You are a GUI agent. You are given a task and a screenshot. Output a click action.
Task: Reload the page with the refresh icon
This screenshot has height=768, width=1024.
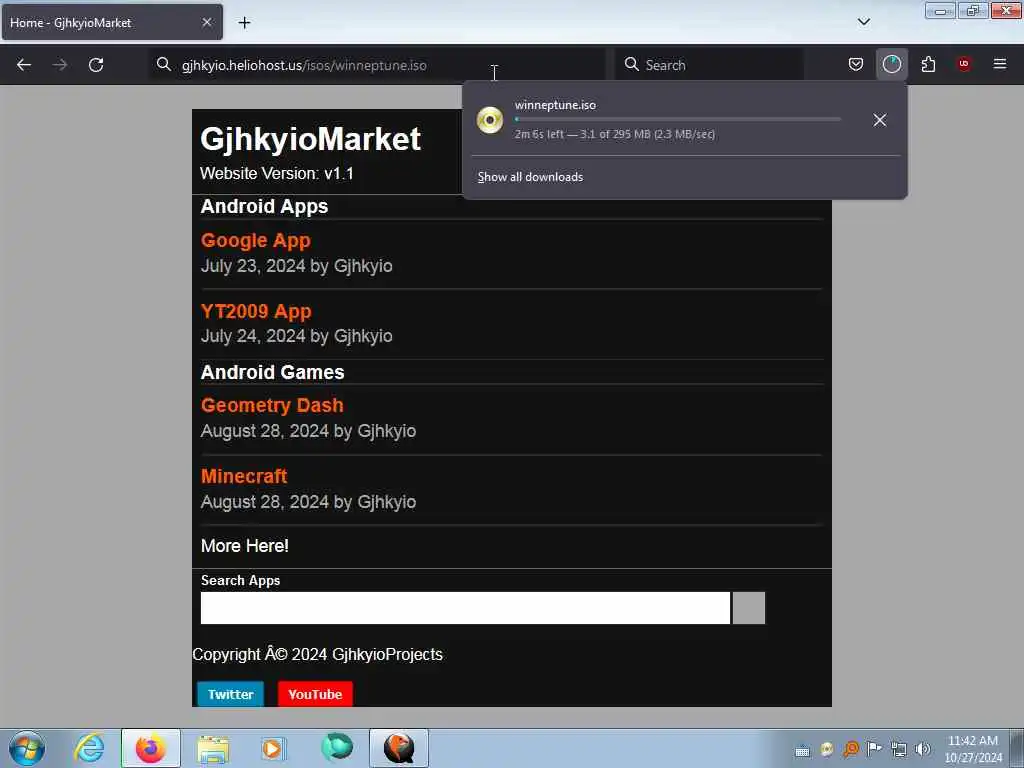coord(96,65)
